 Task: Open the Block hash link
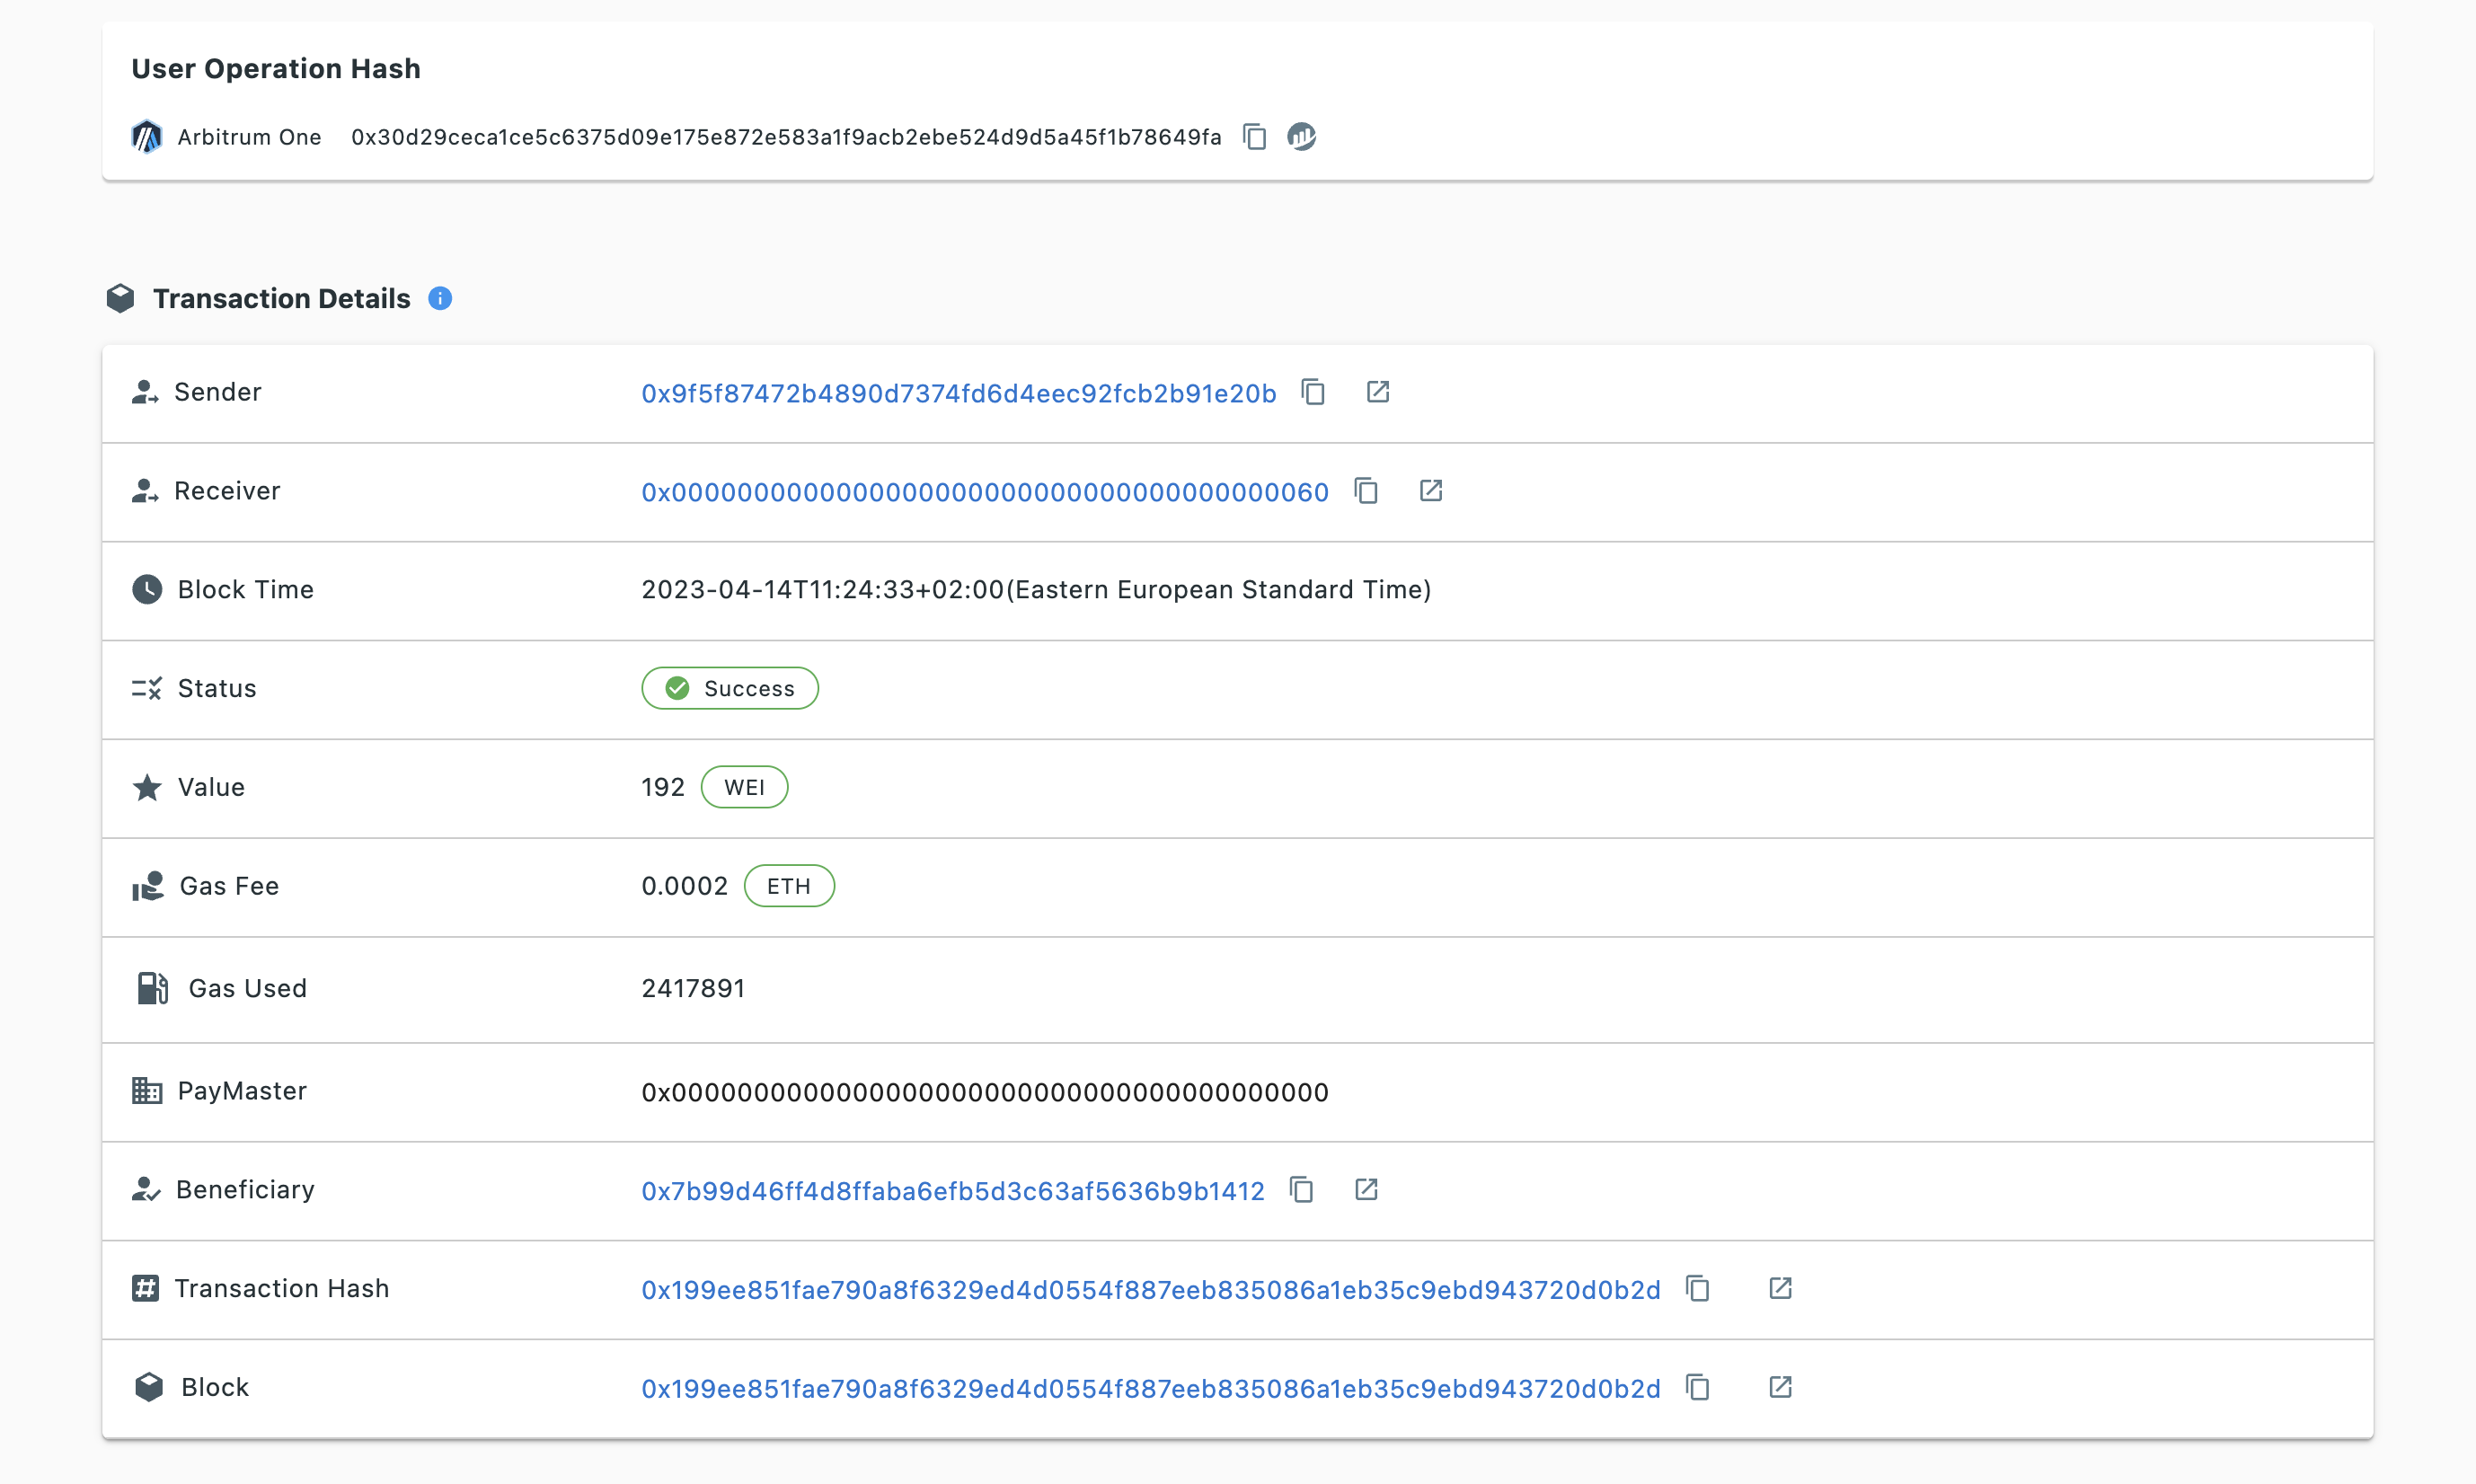pos(1151,1389)
